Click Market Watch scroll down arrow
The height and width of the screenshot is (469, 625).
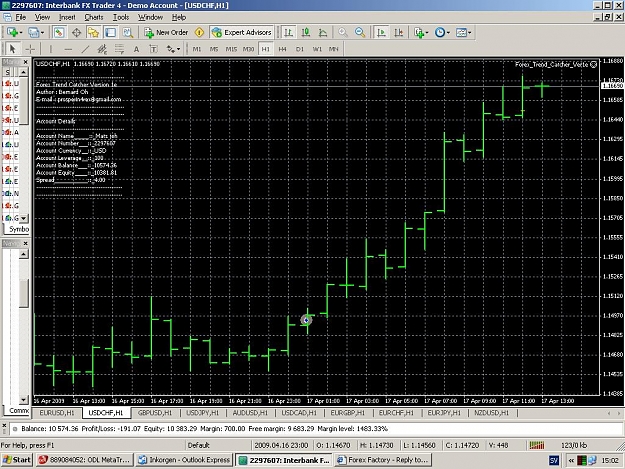pos(24,218)
